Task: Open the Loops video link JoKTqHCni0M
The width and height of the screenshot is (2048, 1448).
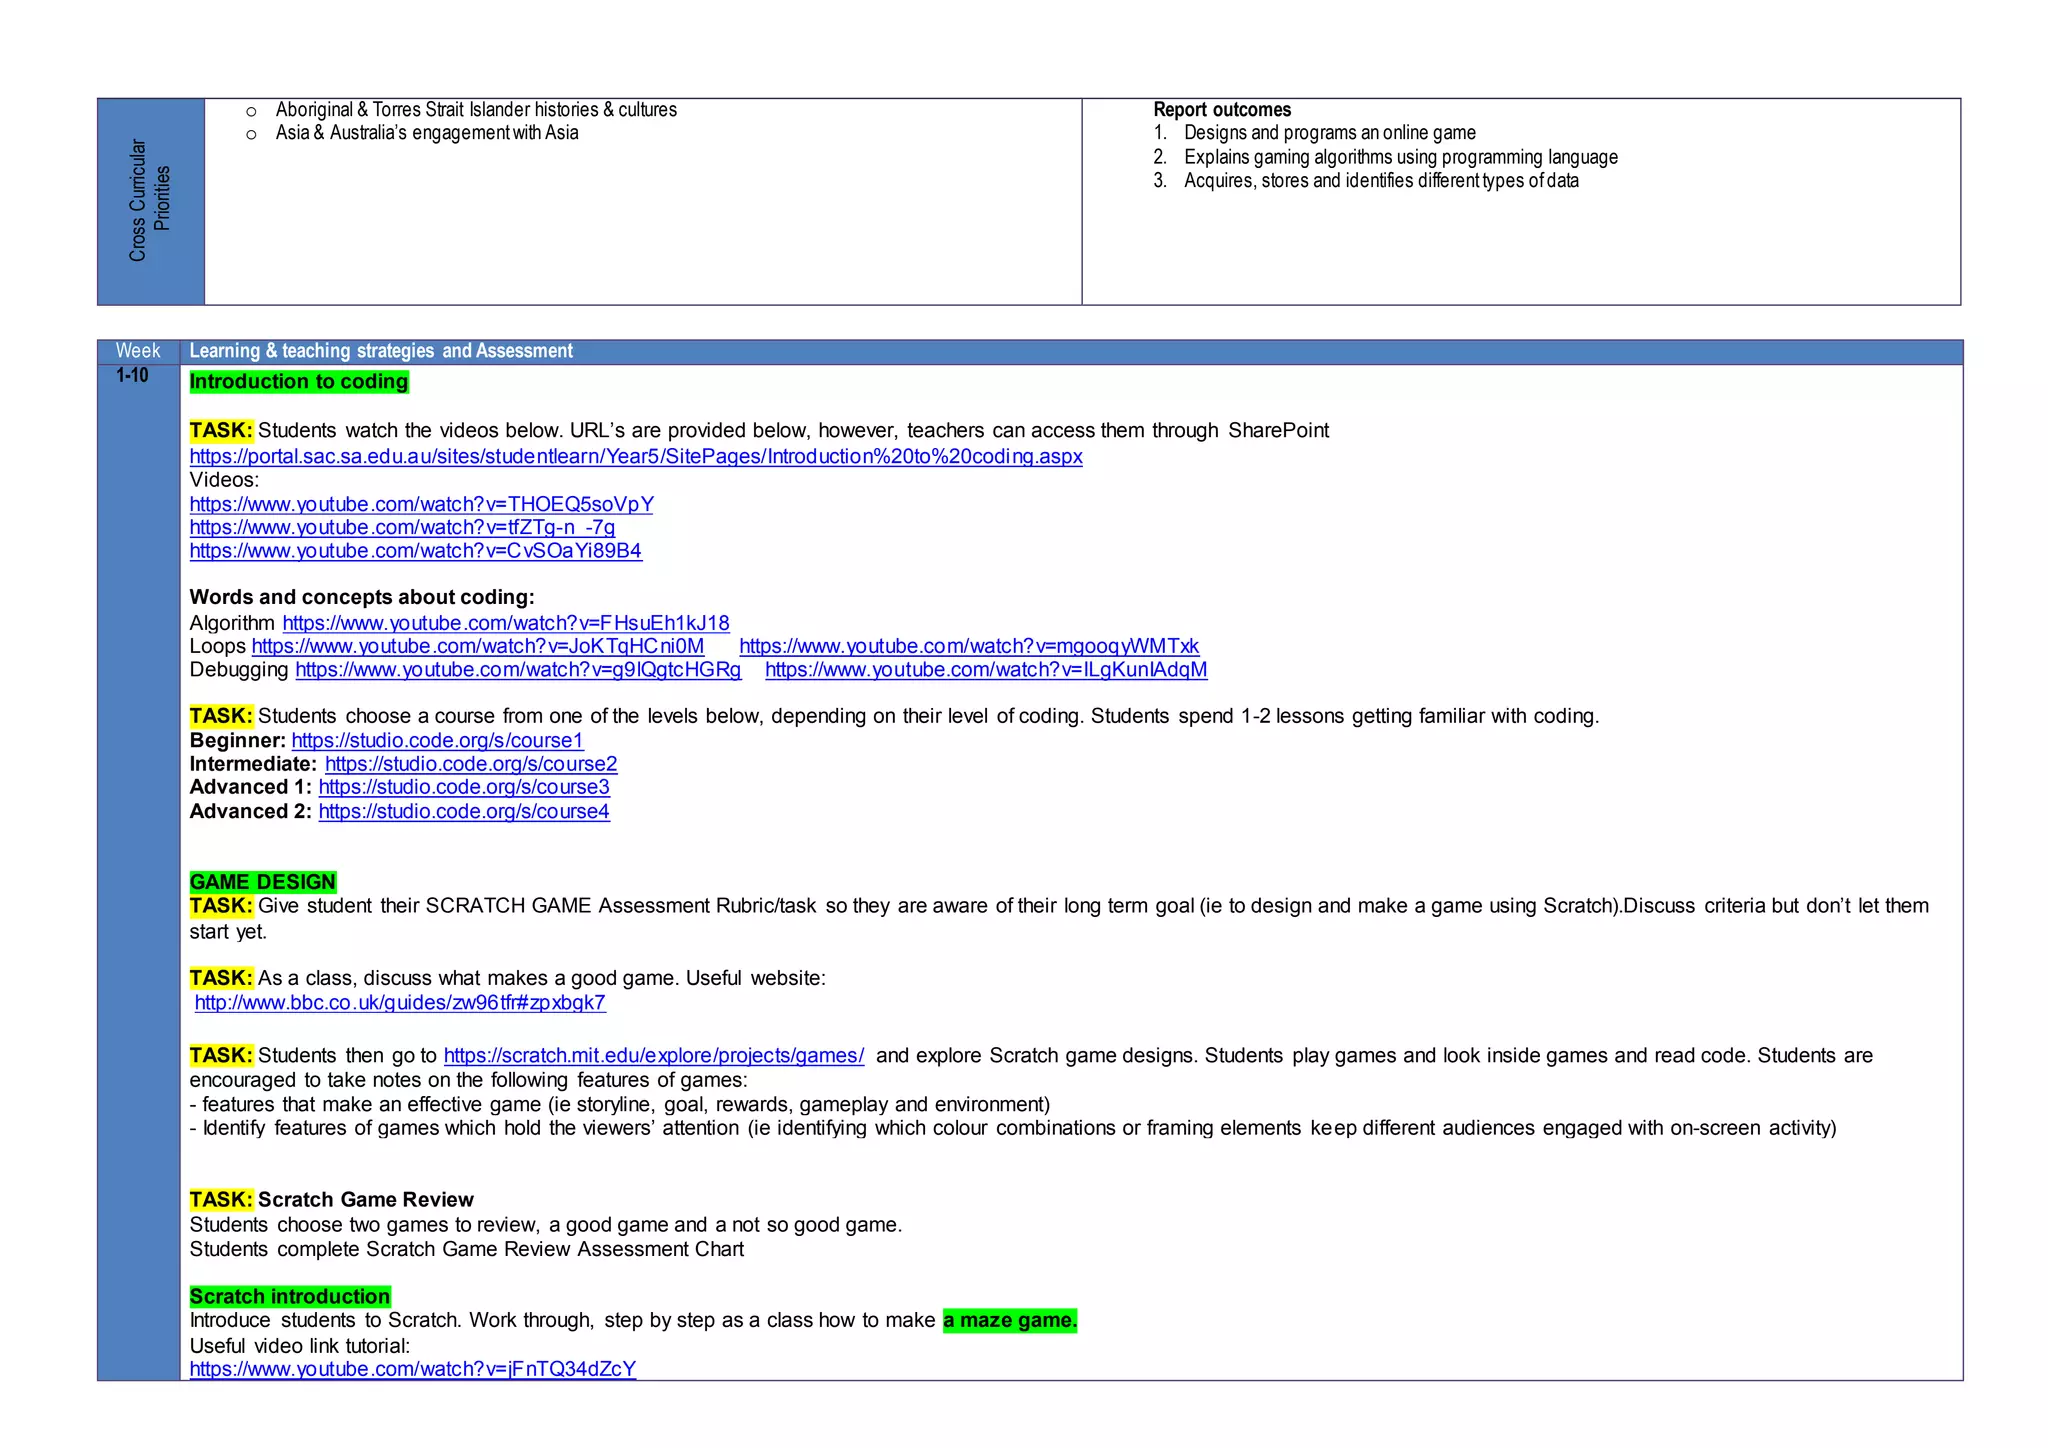Action: click(478, 646)
